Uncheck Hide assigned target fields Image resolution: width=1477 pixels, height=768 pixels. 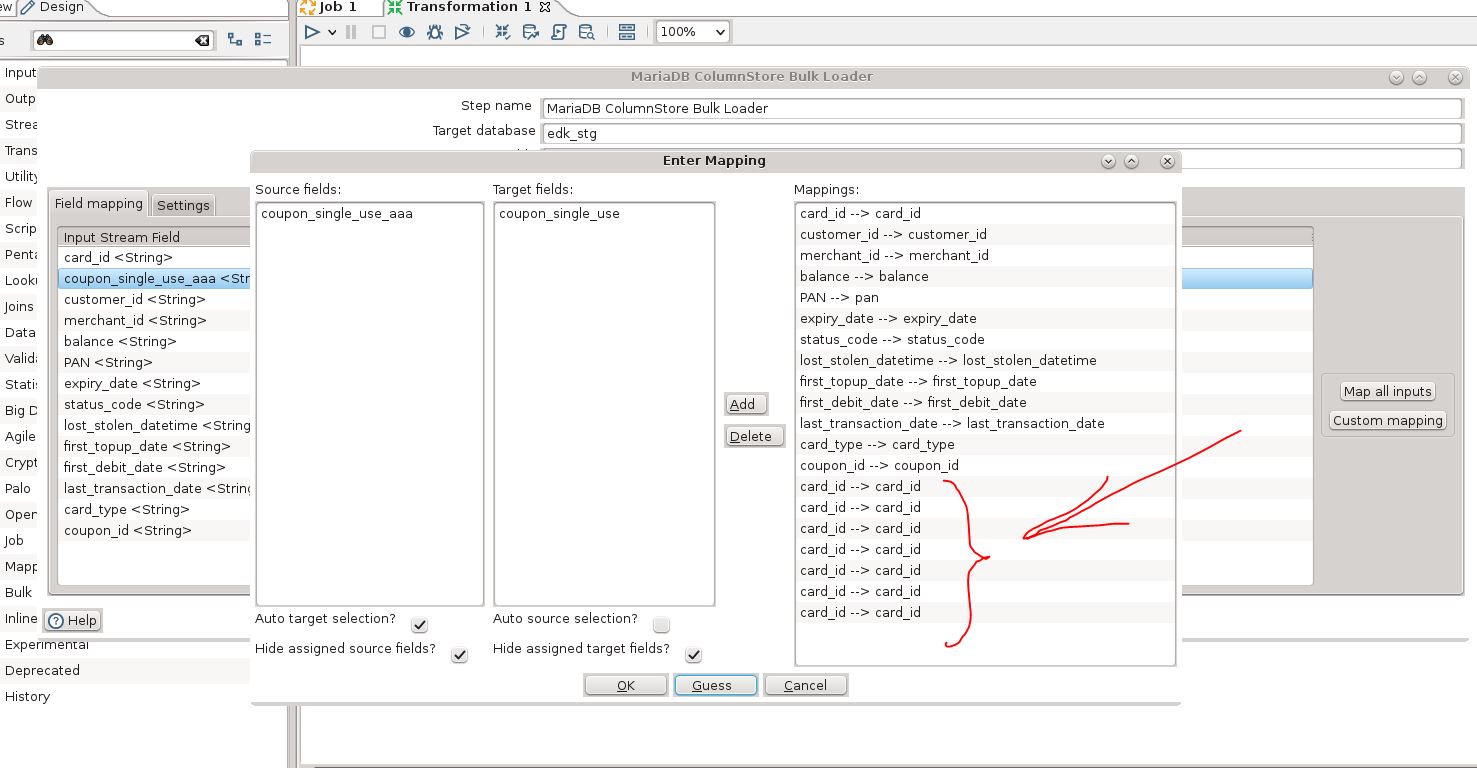click(x=693, y=655)
